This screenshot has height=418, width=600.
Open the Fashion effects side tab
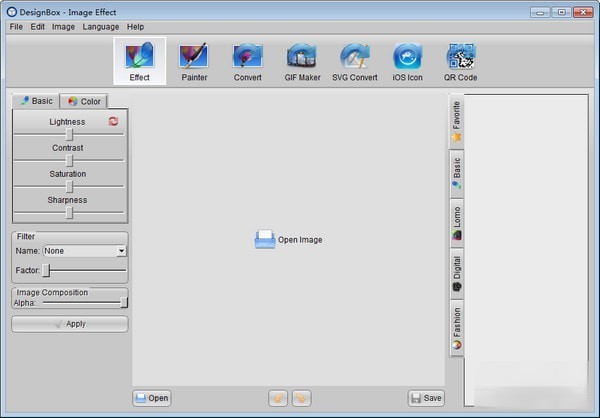(457, 328)
